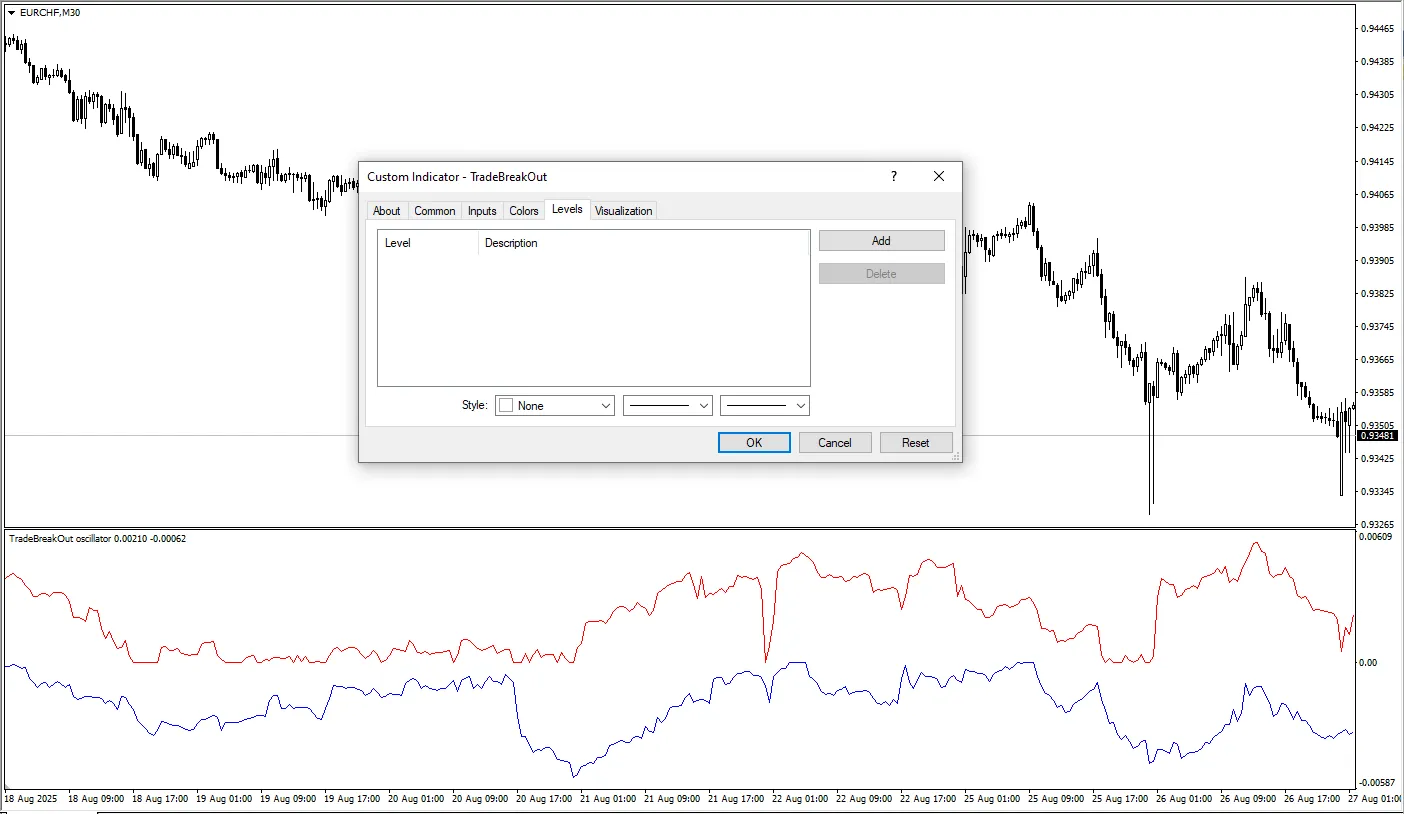Viewport: 1404px width, 814px height.
Task: Click the triangle beside EURCHF,M30 label
Action: pos(11,12)
